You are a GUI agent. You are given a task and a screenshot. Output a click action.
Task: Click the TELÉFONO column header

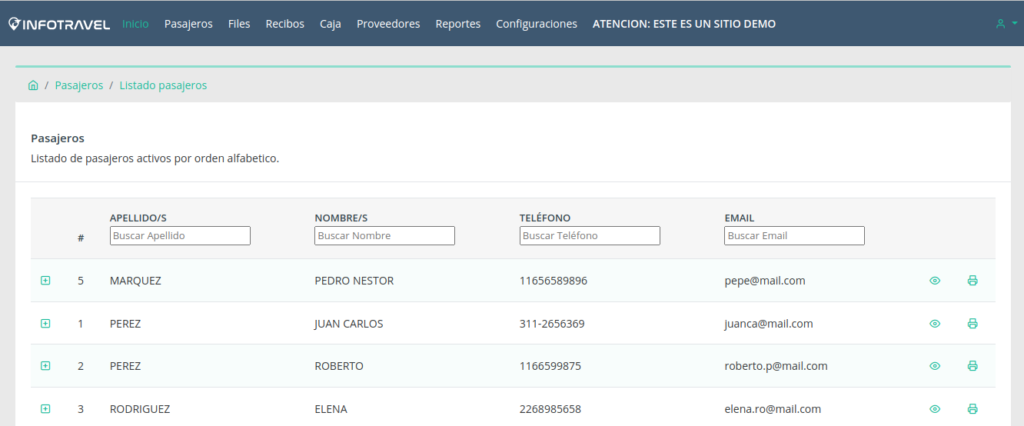545,218
